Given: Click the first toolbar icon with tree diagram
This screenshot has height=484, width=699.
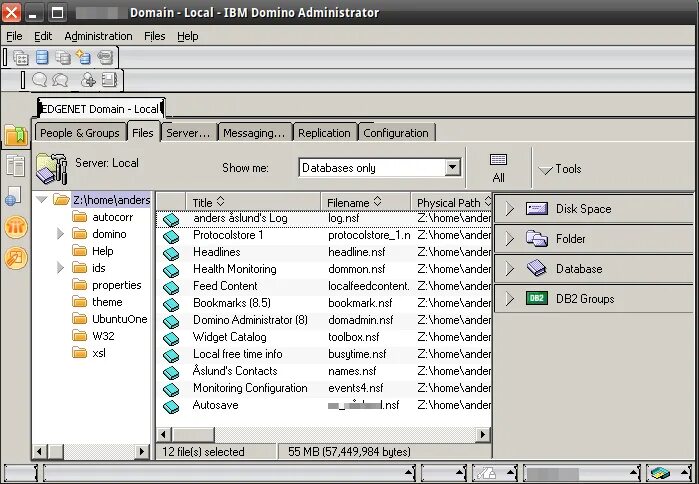Looking at the screenshot, I should click(21, 57).
